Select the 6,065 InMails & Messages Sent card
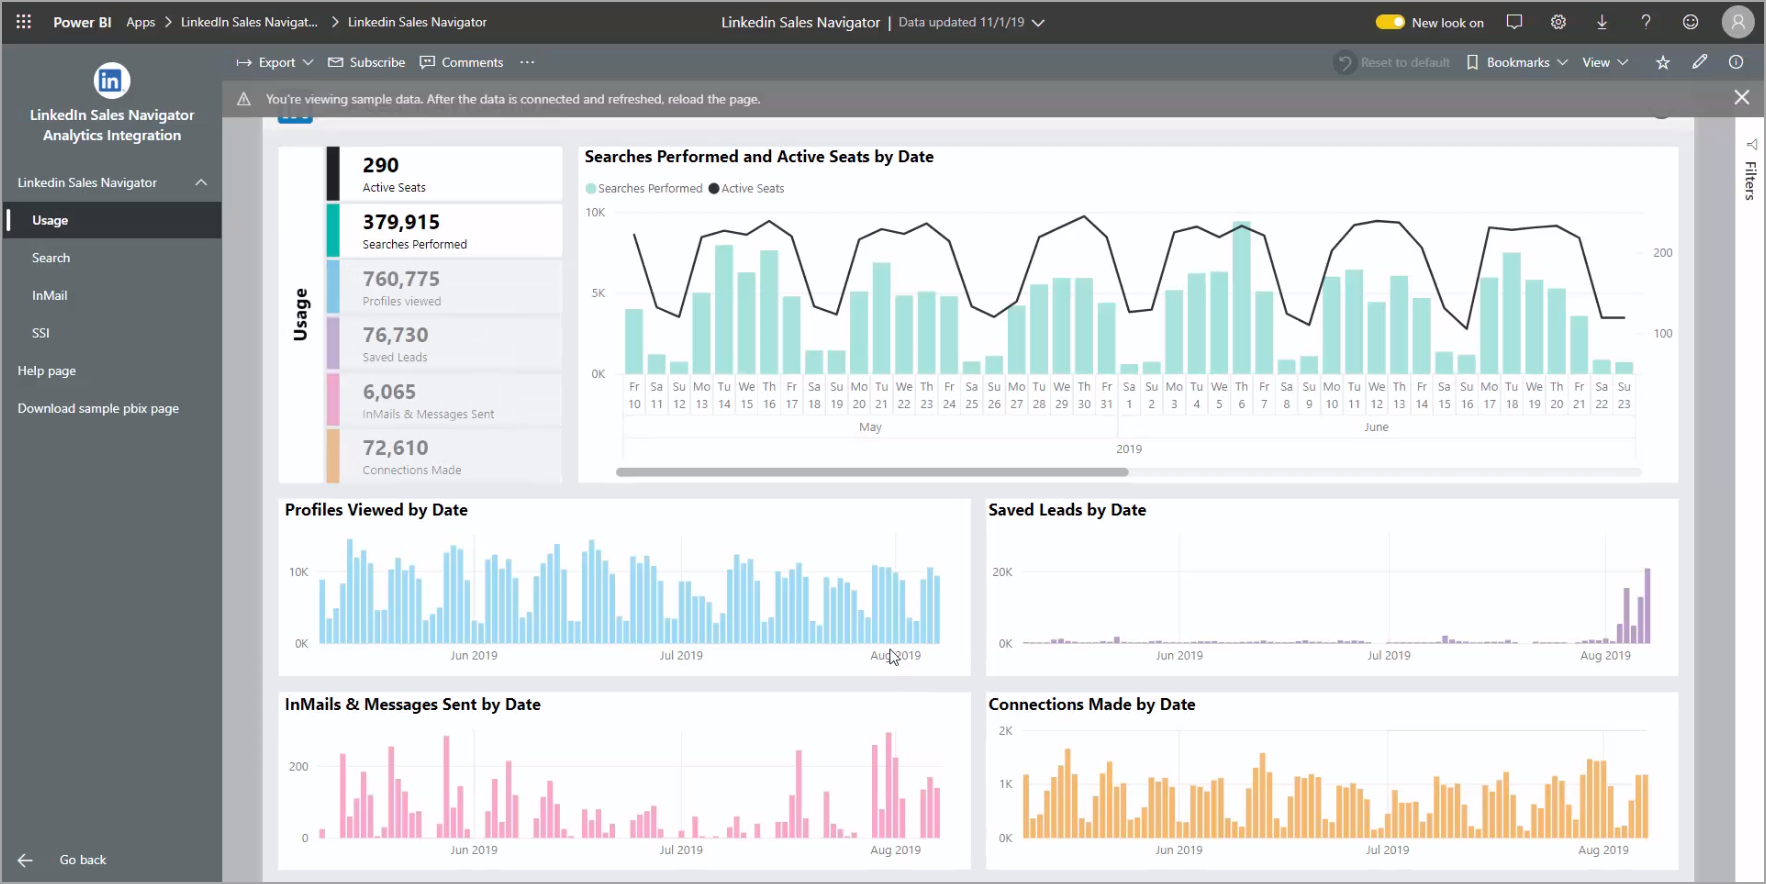 click(x=444, y=400)
